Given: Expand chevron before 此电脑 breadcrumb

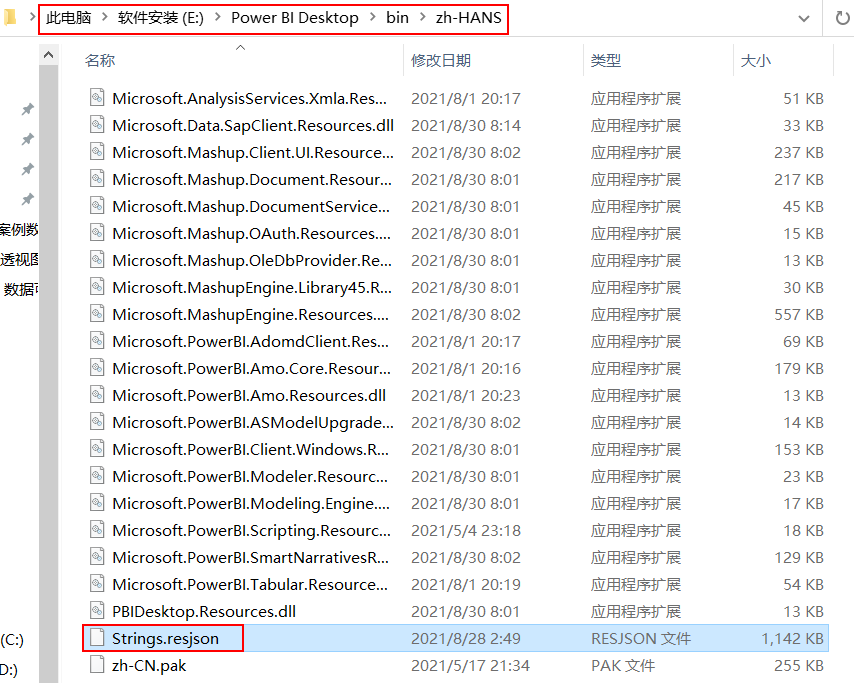Looking at the screenshot, I should point(32,17).
